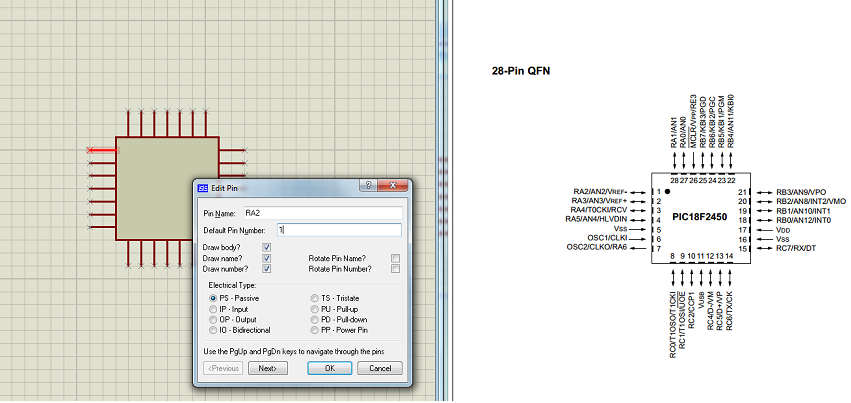Click the PIC18F2450 chip label
Viewport: 851px width, 403px height.
(x=700, y=218)
